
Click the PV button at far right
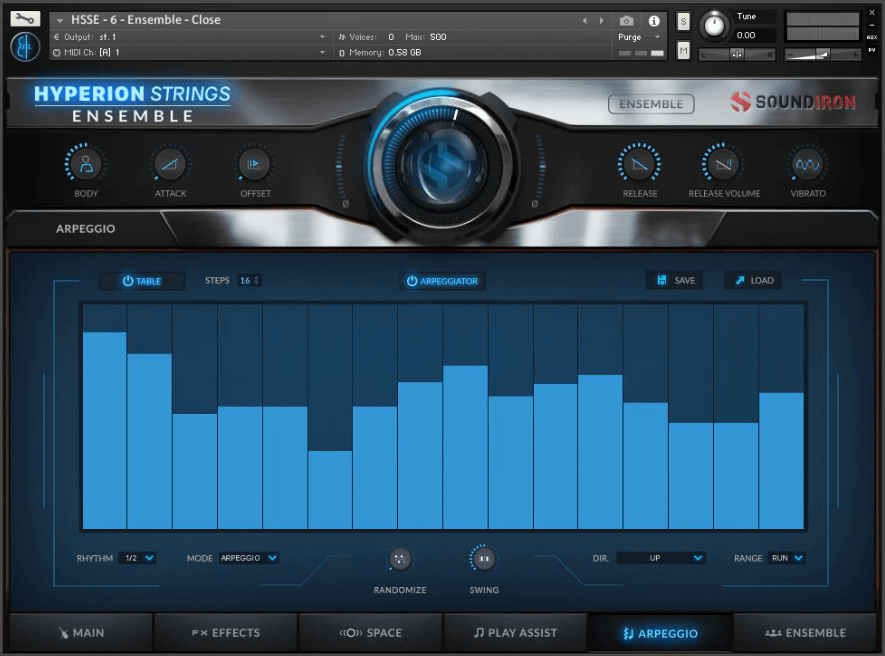(x=872, y=50)
